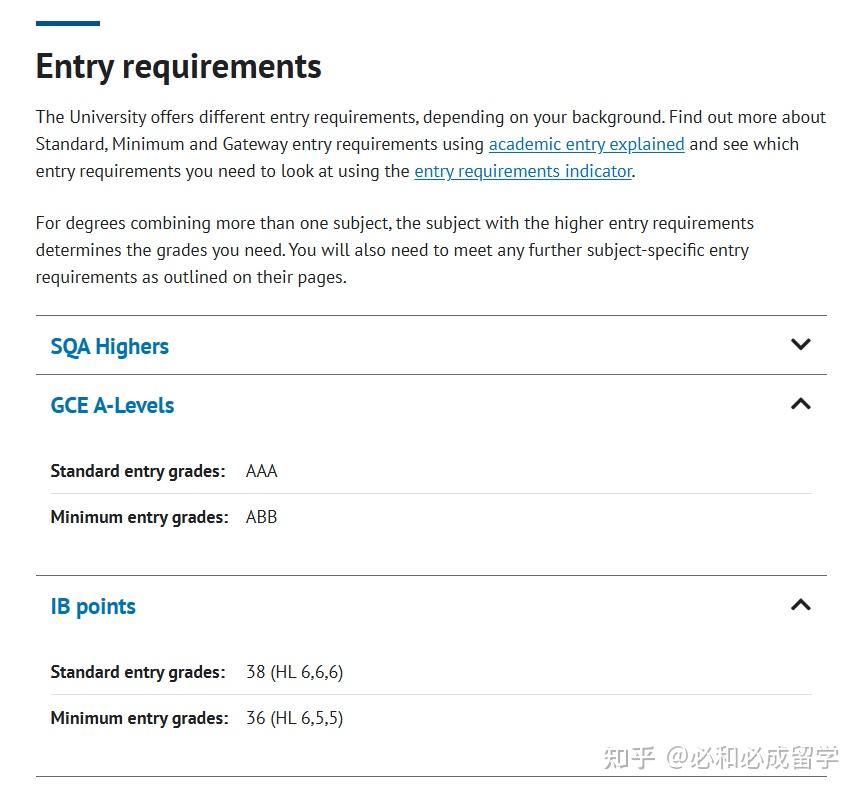
Task: Click Standard entry grades label under GCE A-Levels
Action: (138, 471)
